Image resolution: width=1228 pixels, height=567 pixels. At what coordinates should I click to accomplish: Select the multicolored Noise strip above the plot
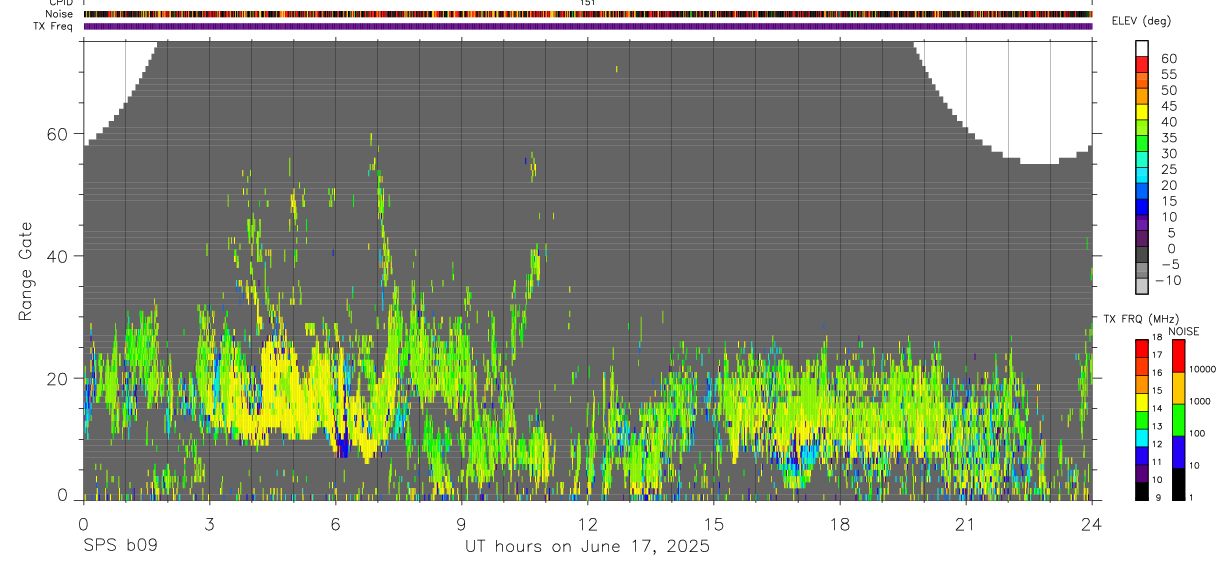point(588,14)
